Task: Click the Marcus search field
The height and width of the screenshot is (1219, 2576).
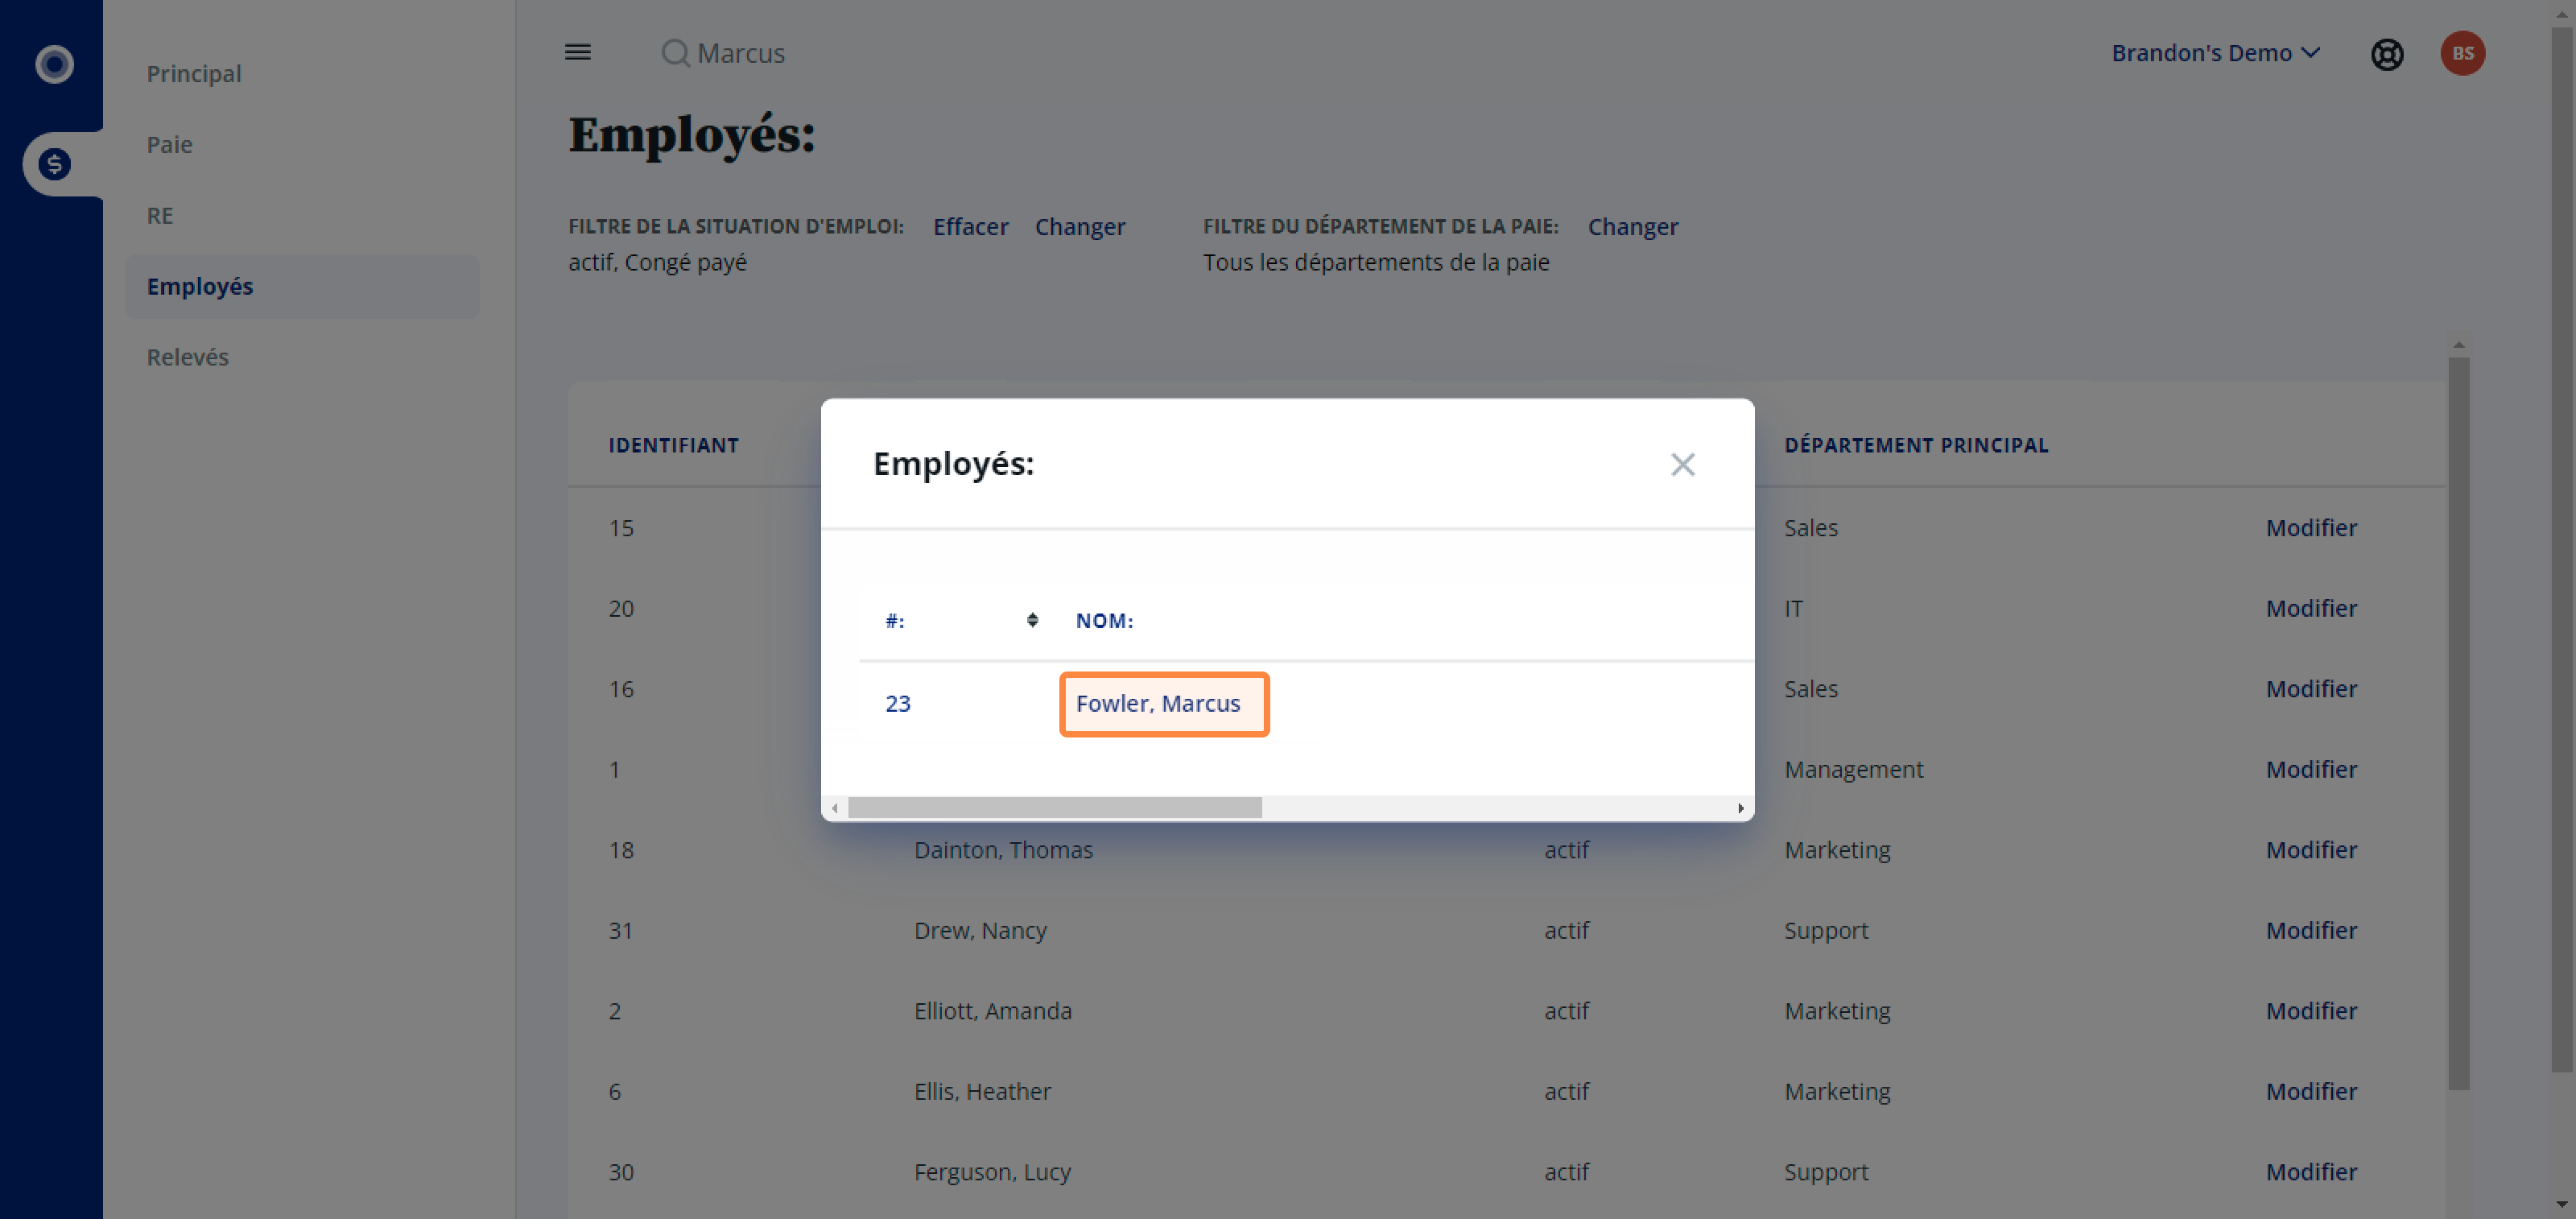Action: tap(740, 53)
